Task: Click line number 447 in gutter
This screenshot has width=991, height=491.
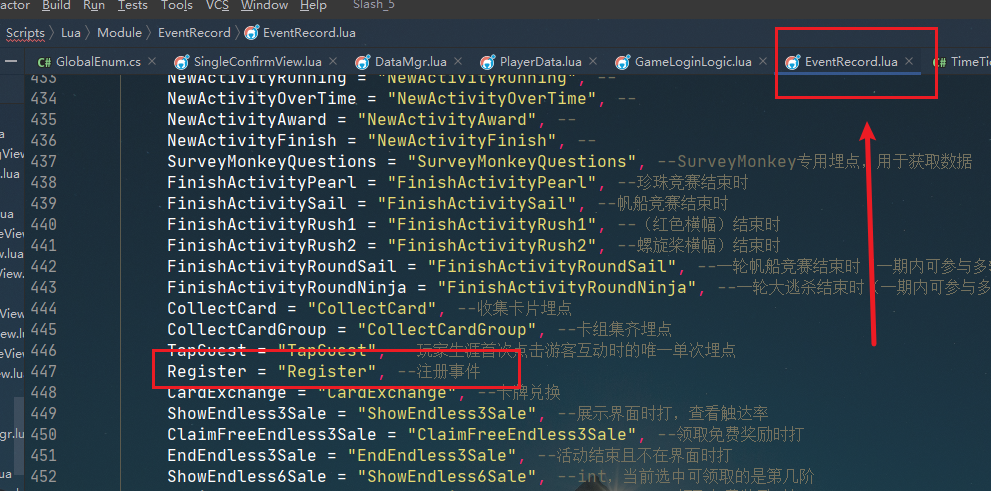Action: (x=44, y=371)
